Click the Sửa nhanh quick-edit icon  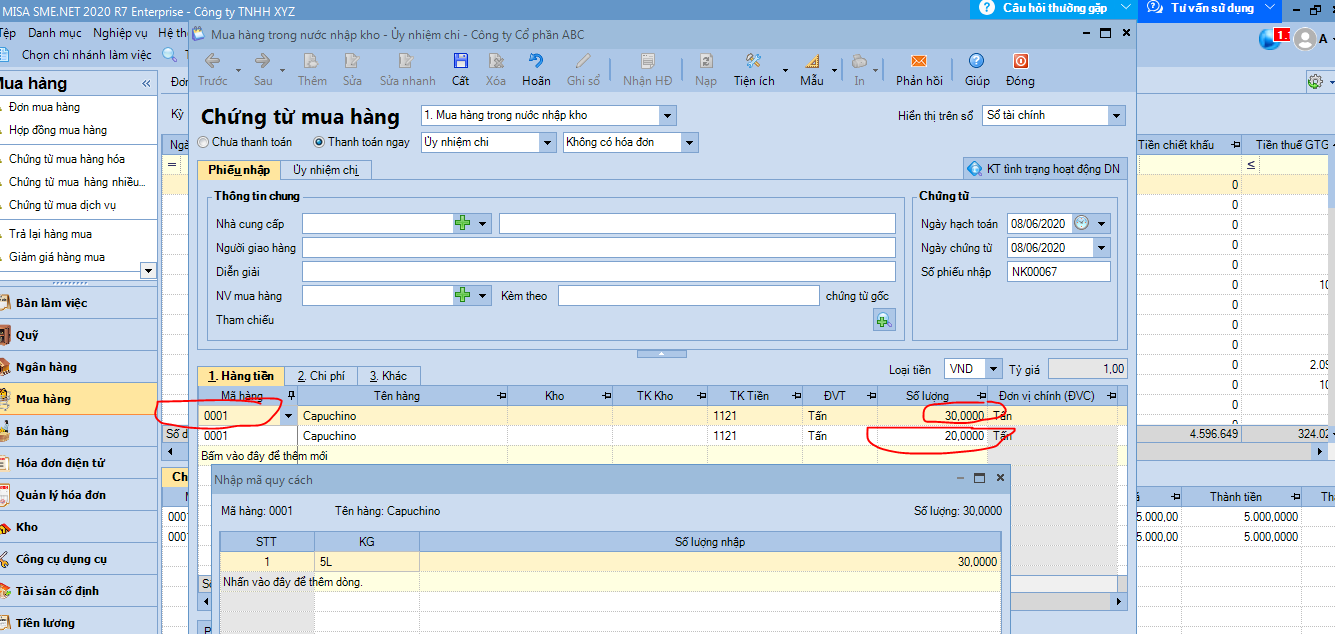tap(407, 61)
